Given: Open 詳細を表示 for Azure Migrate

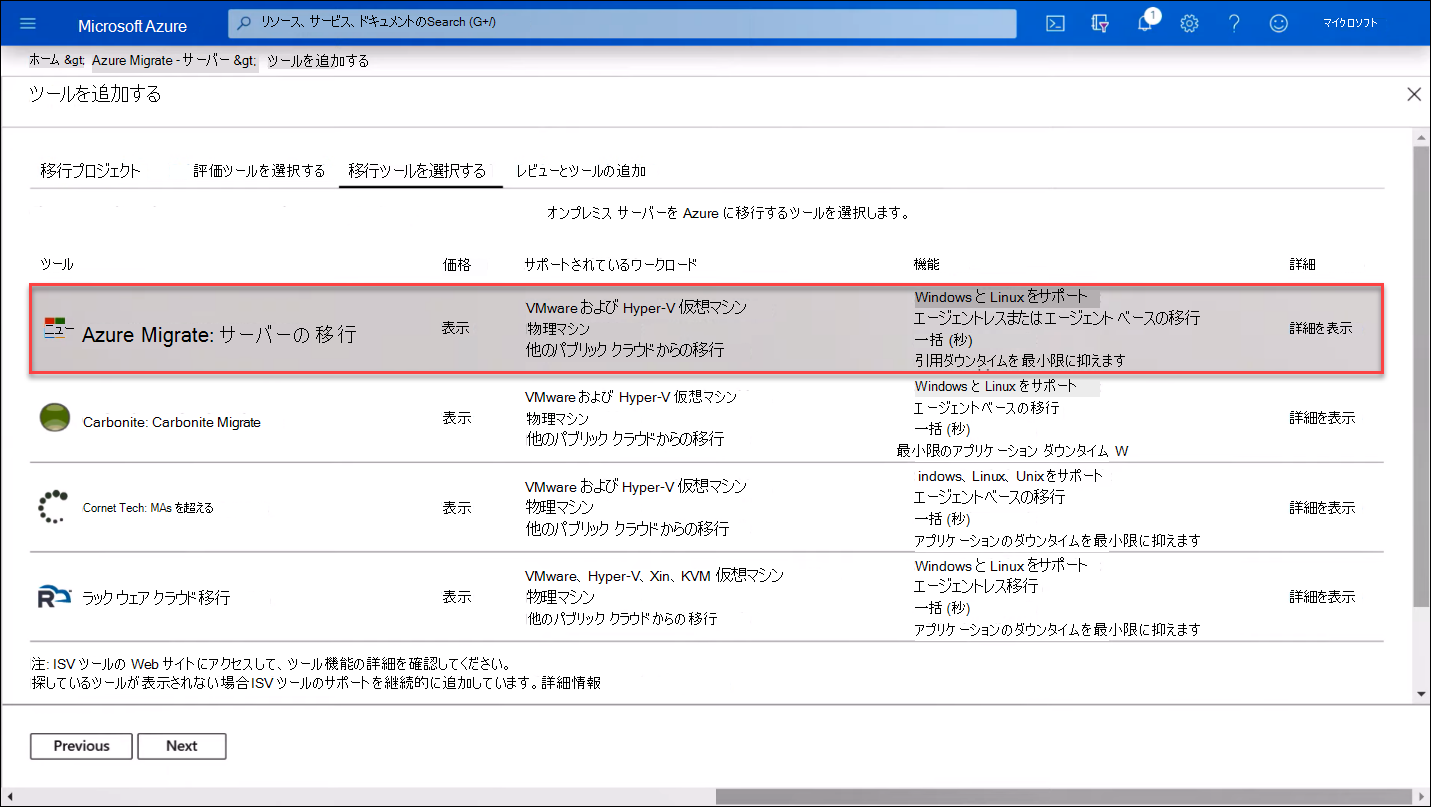Looking at the screenshot, I should pos(1321,328).
